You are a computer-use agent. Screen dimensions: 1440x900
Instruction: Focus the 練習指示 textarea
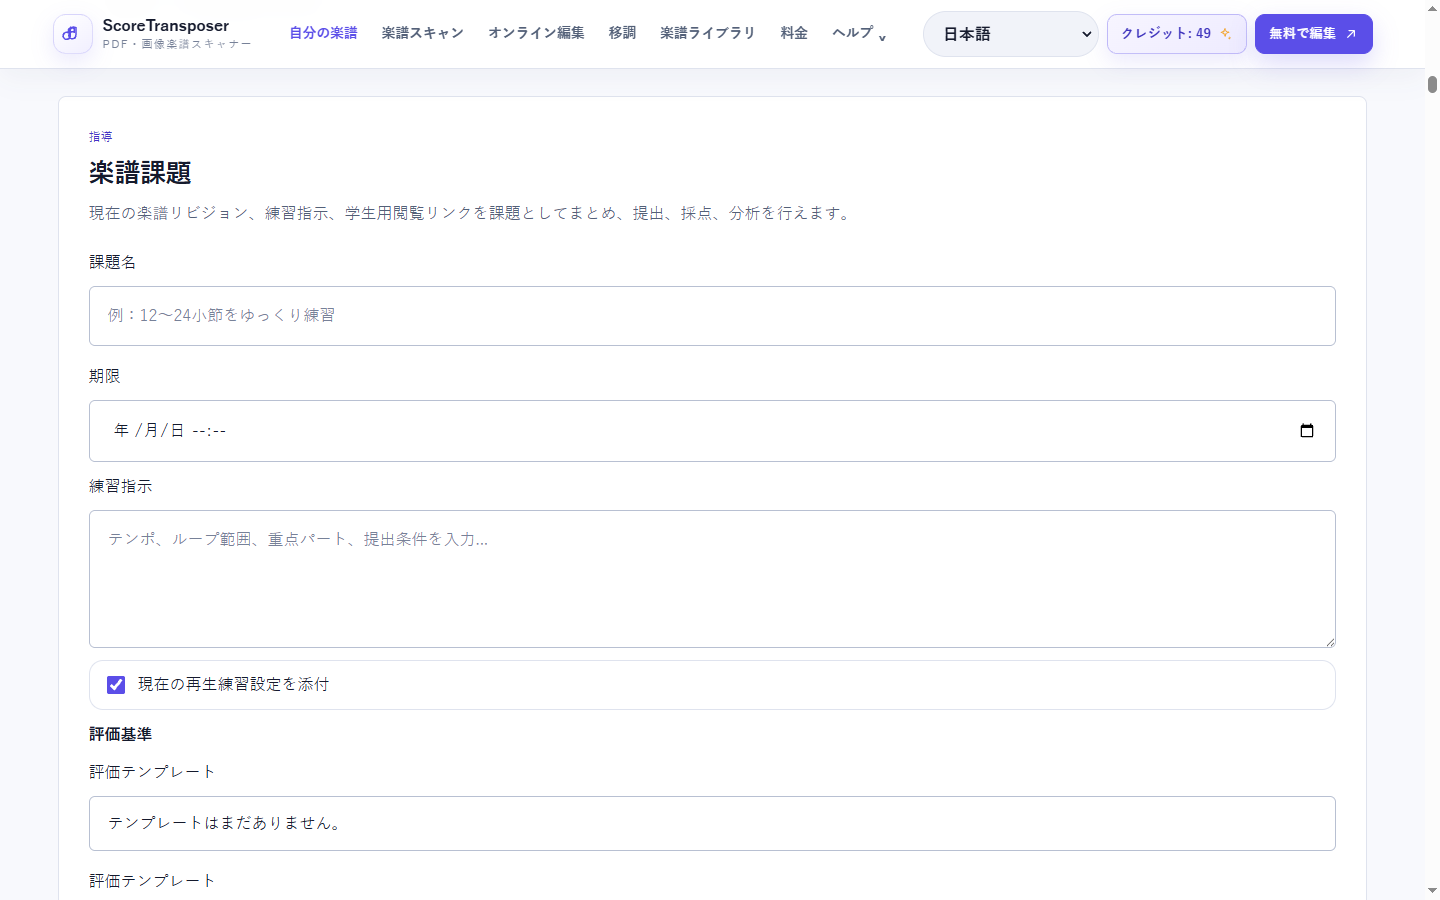coord(712,579)
